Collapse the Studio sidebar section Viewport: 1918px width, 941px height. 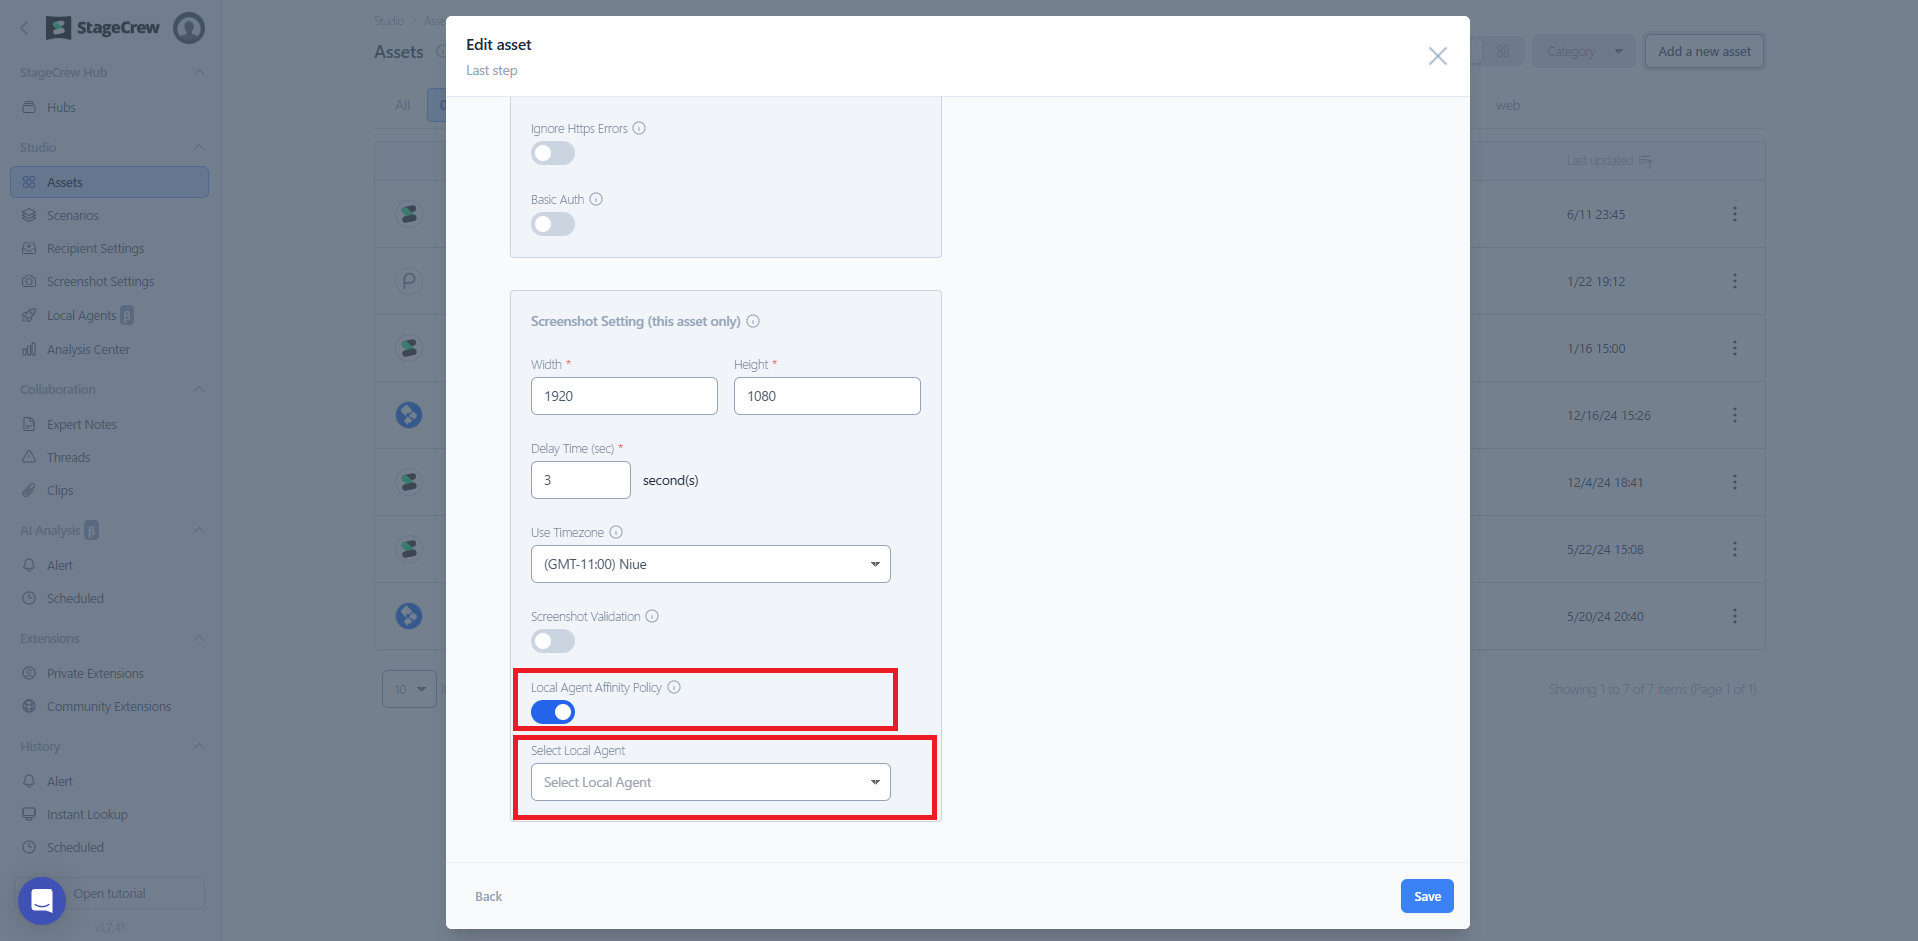[x=198, y=147]
